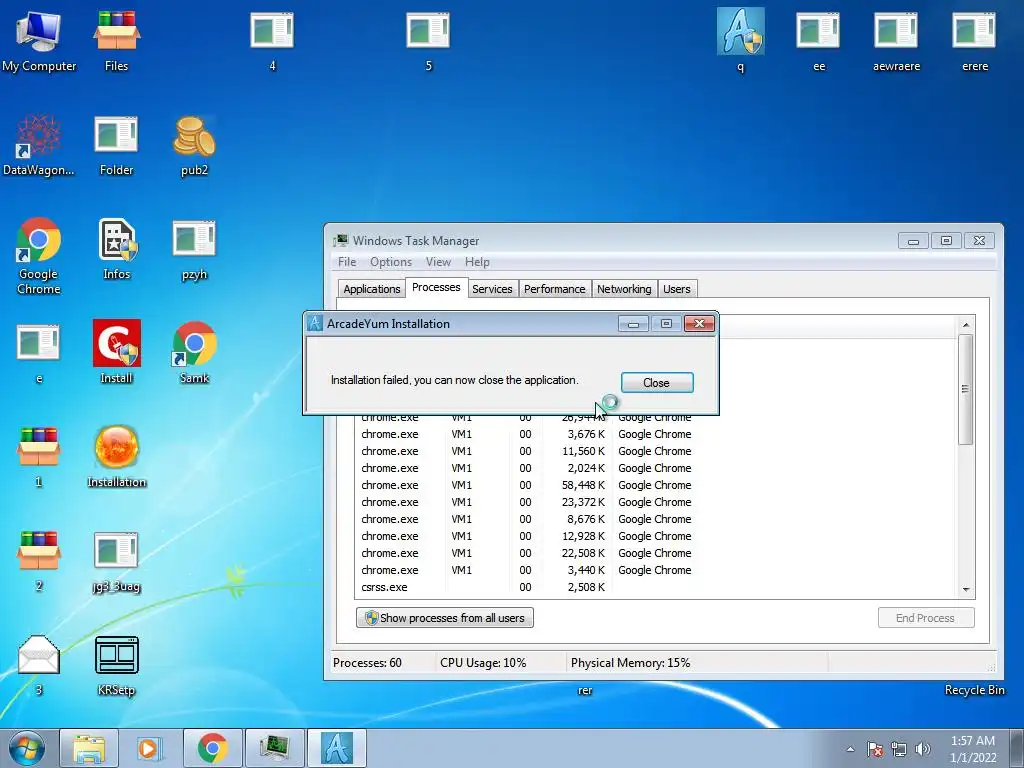1024x768 pixels.
Task: Minimize the ArcadeYum Installation dialog
Action: 633,323
